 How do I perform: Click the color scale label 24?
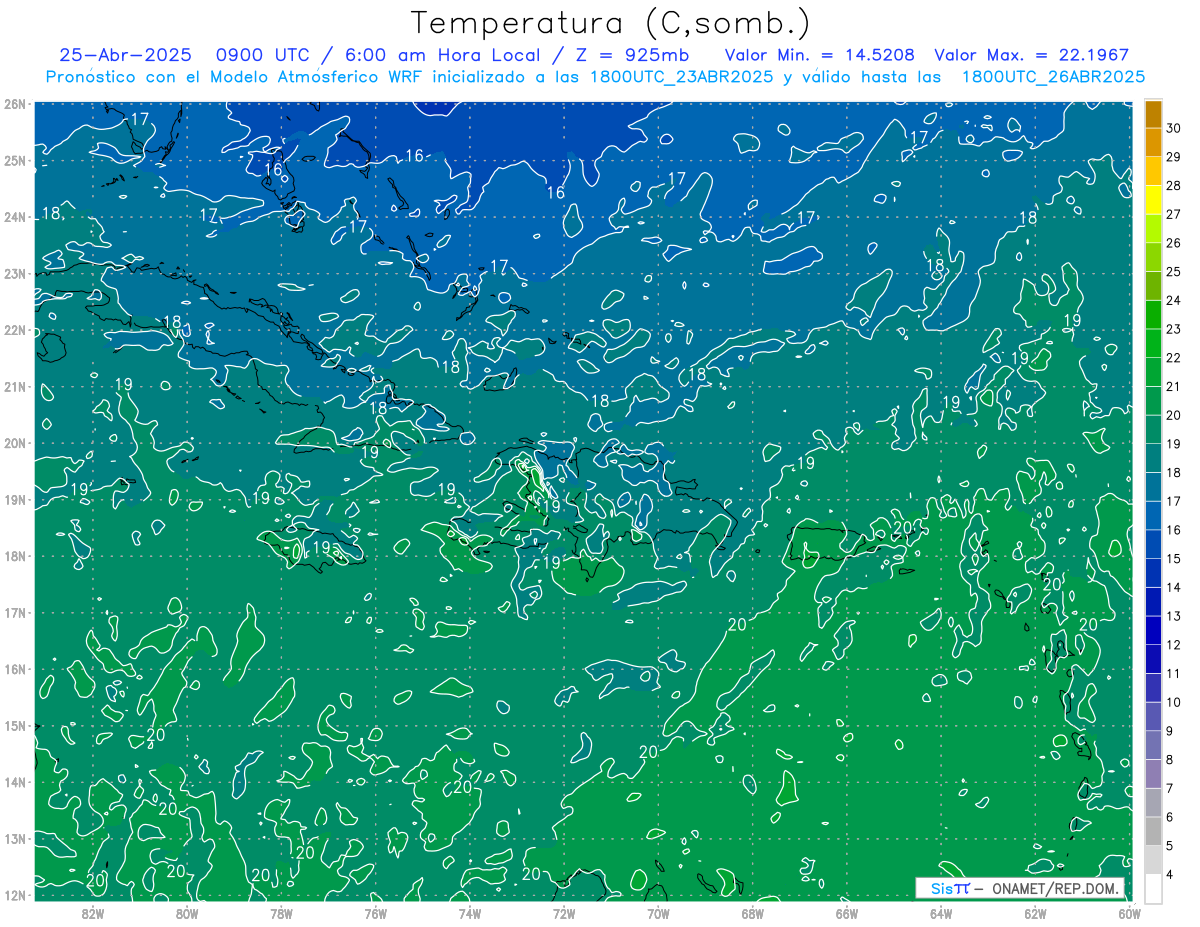(x=1173, y=300)
